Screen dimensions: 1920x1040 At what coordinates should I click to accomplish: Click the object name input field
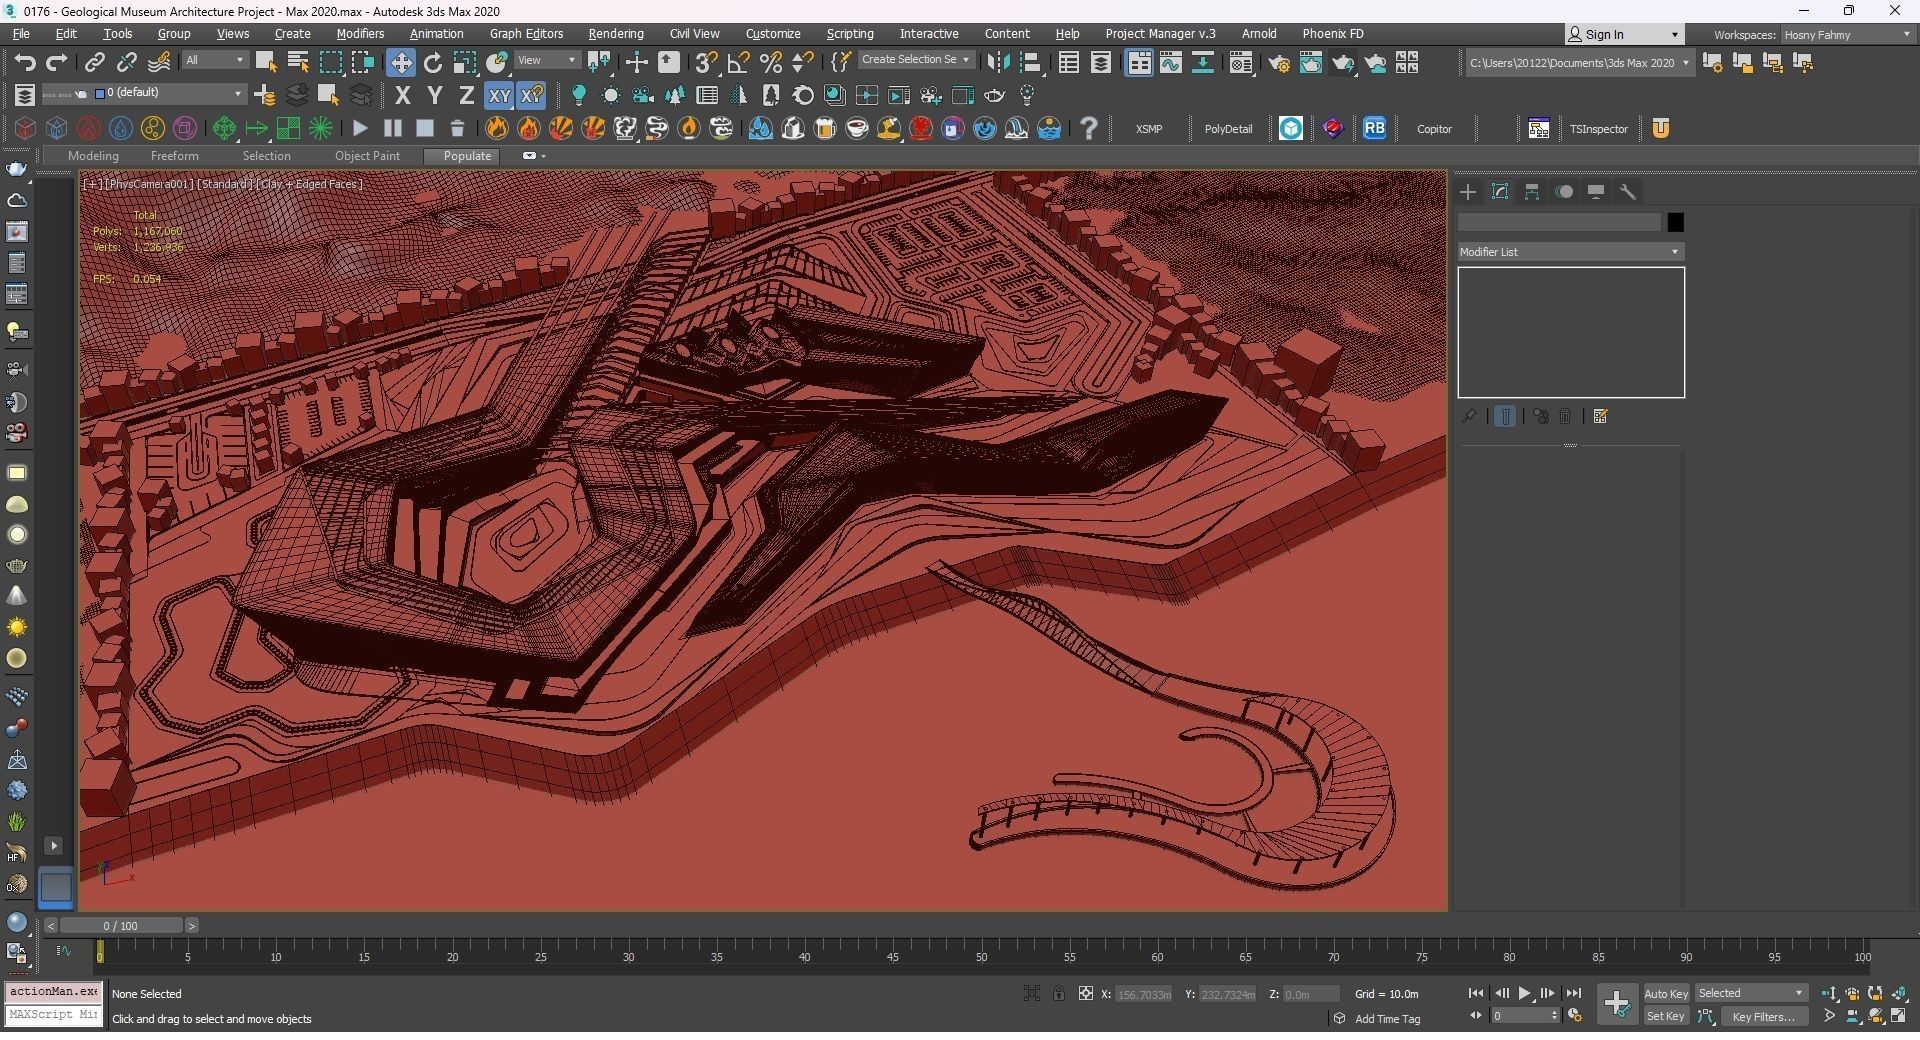pyautogui.click(x=1559, y=222)
